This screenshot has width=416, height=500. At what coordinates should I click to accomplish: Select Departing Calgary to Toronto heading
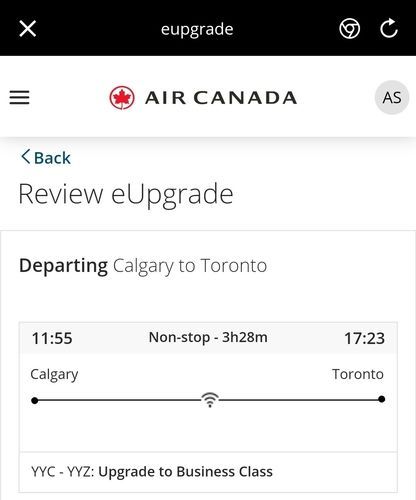(143, 266)
